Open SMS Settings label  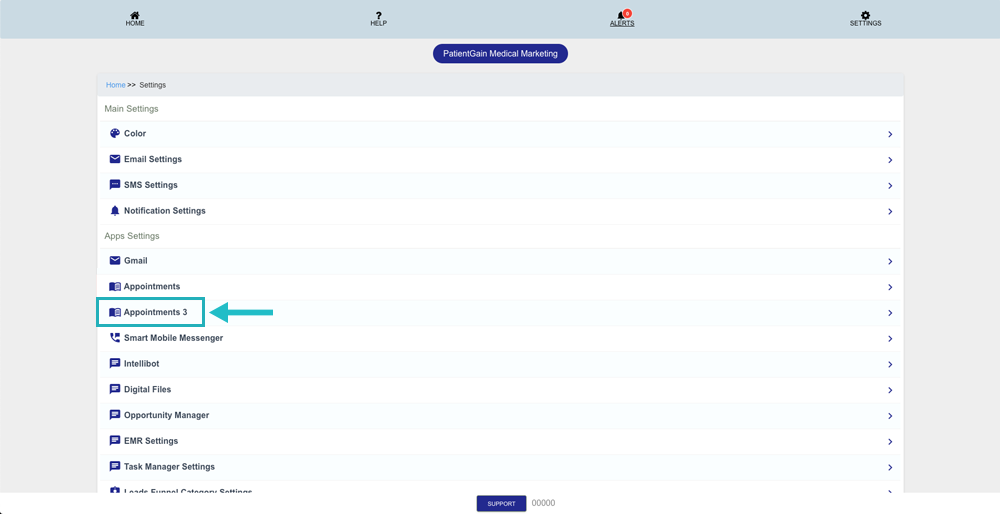(151, 185)
